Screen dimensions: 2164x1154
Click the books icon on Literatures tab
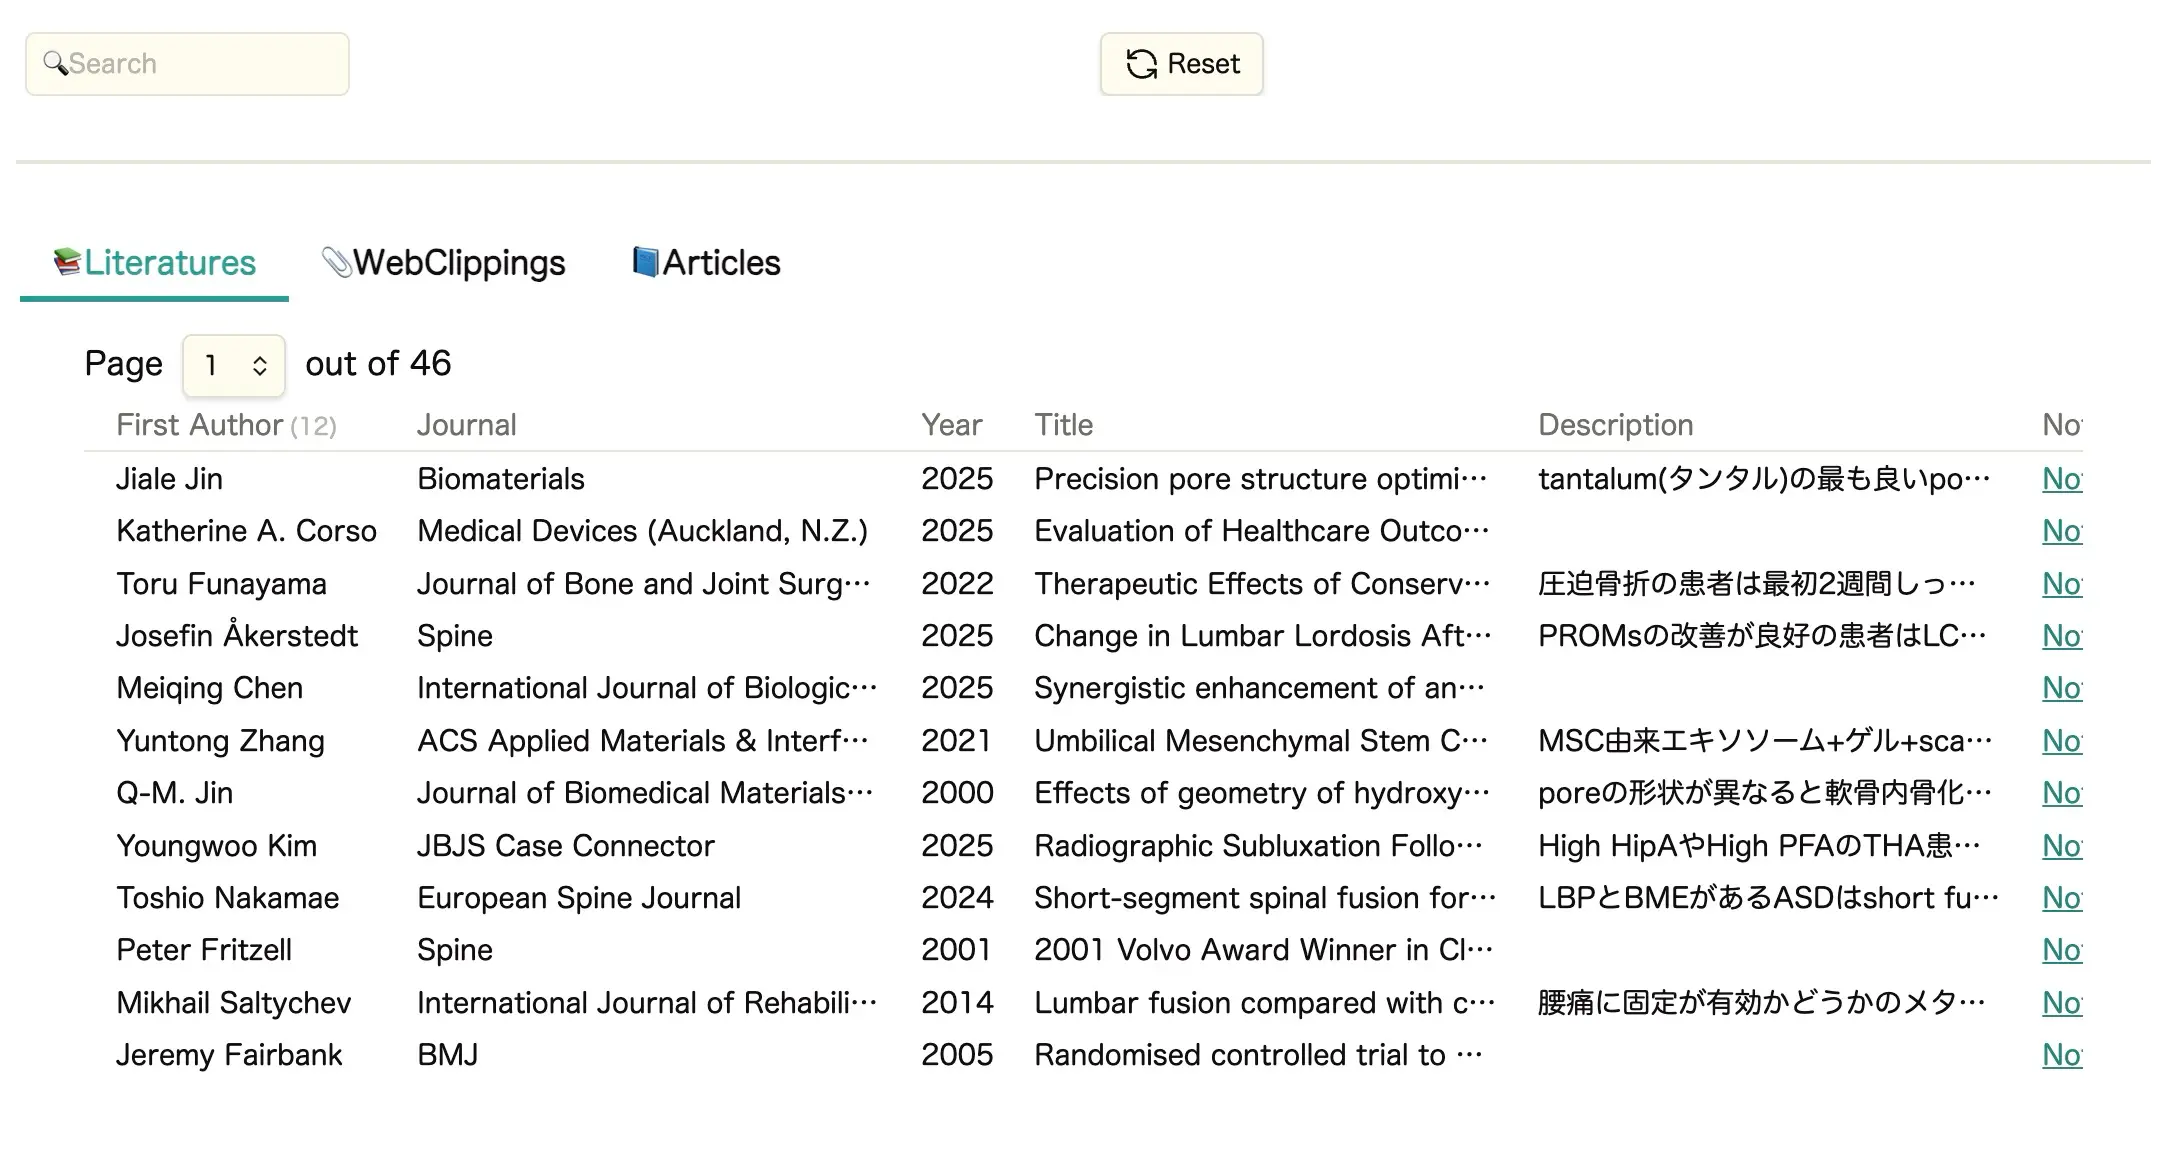click(x=67, y=262)
